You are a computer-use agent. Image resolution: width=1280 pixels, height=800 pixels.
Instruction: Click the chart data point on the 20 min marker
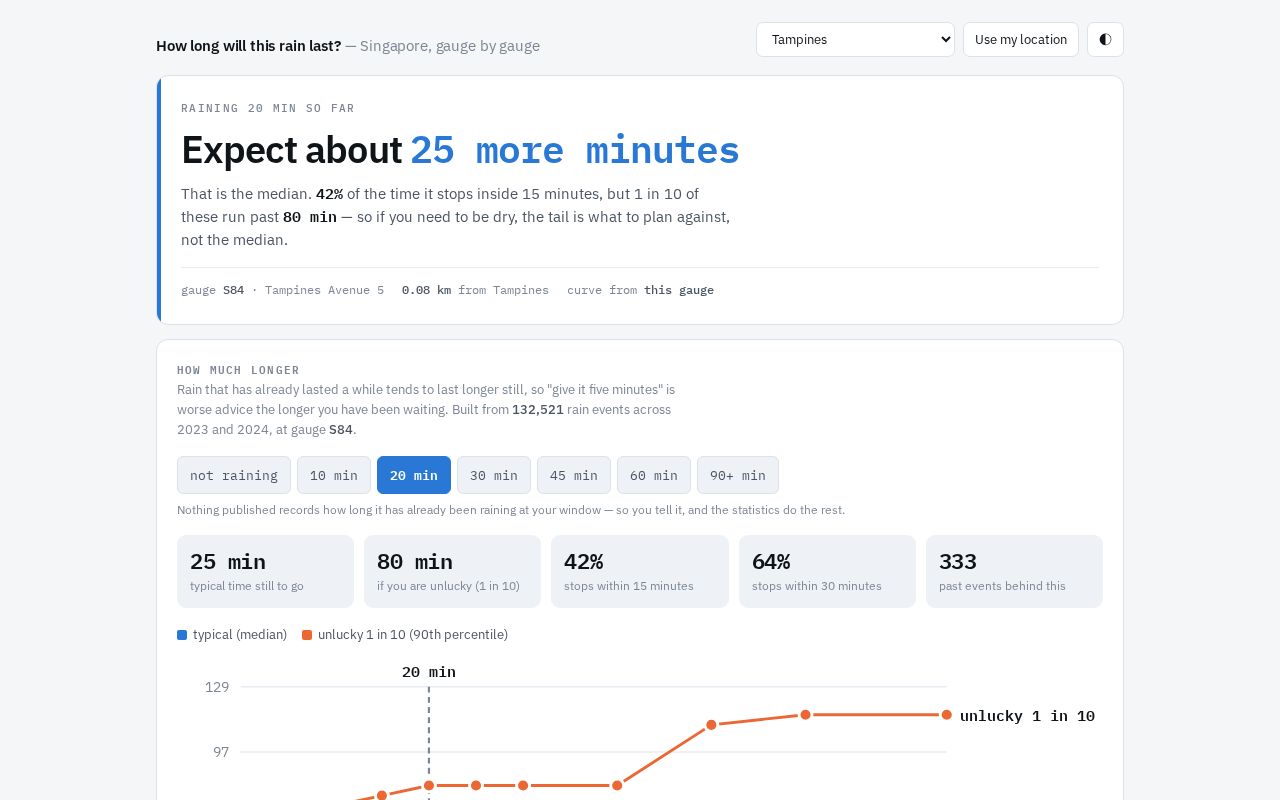click(429, 785)
